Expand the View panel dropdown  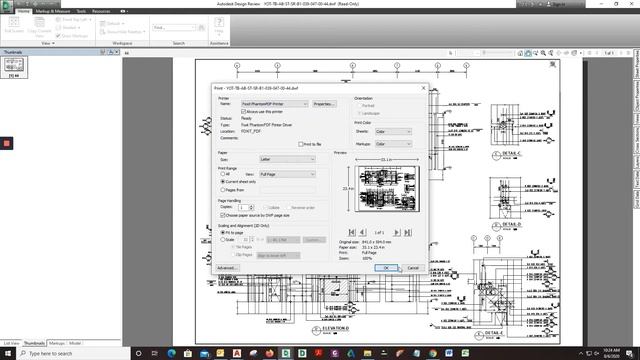tap(48, 43)
